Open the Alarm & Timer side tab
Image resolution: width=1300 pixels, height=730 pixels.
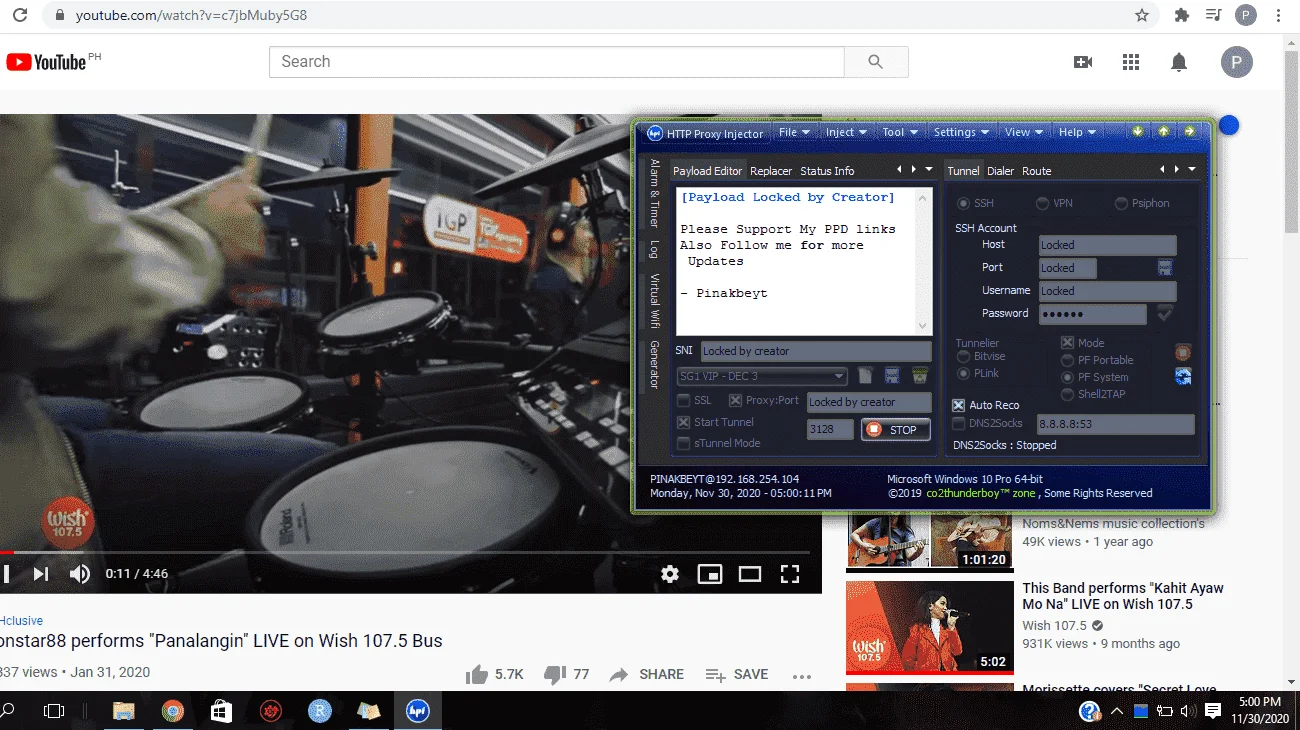655,193
